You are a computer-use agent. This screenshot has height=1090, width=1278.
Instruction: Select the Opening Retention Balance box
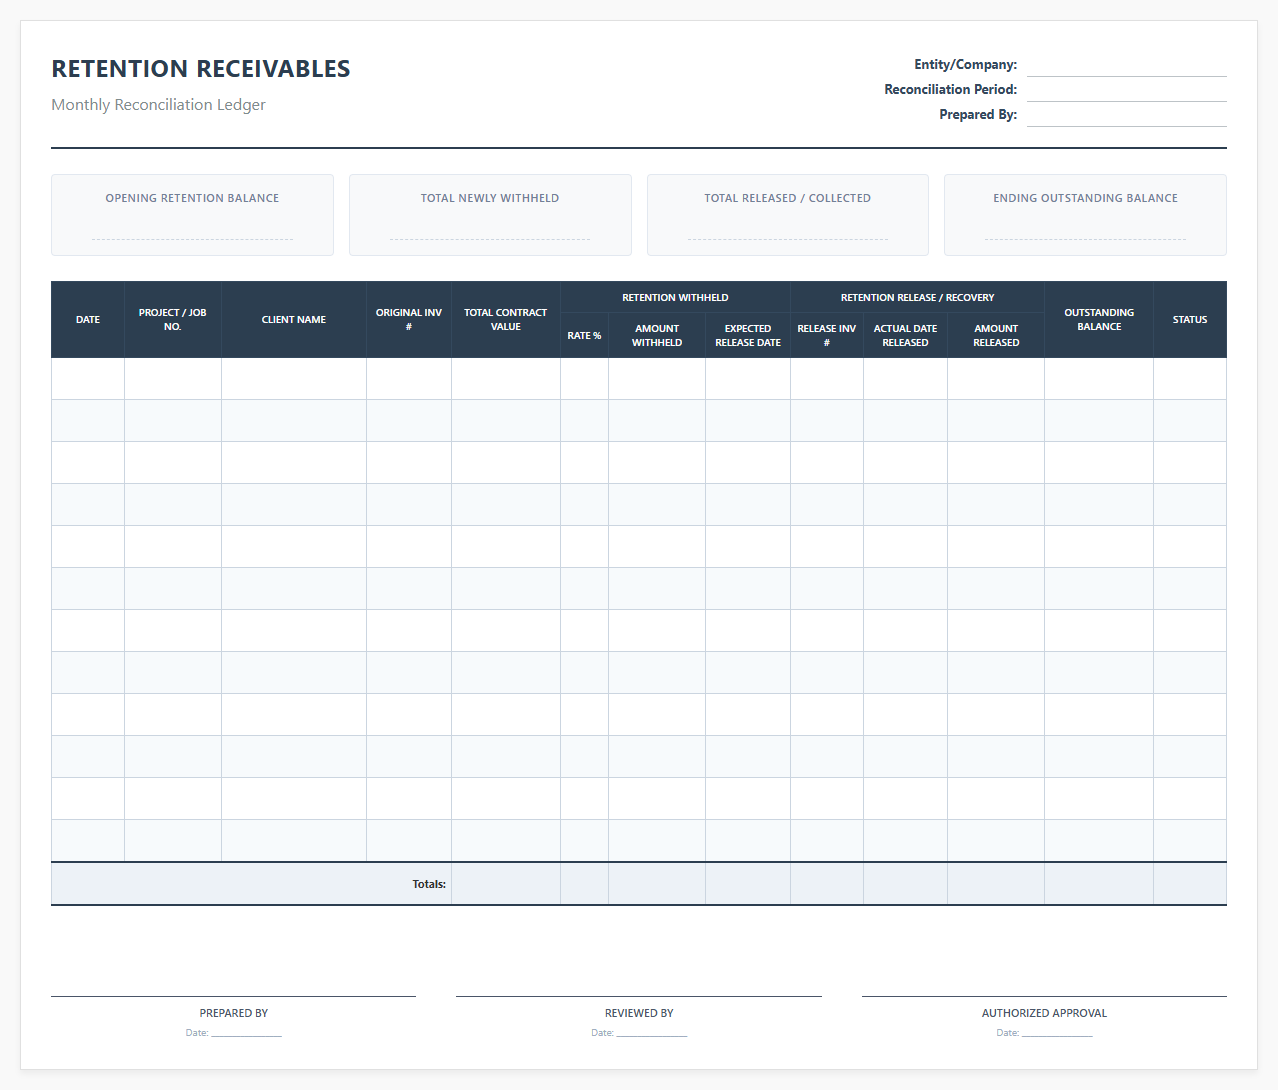coord(192,215)
